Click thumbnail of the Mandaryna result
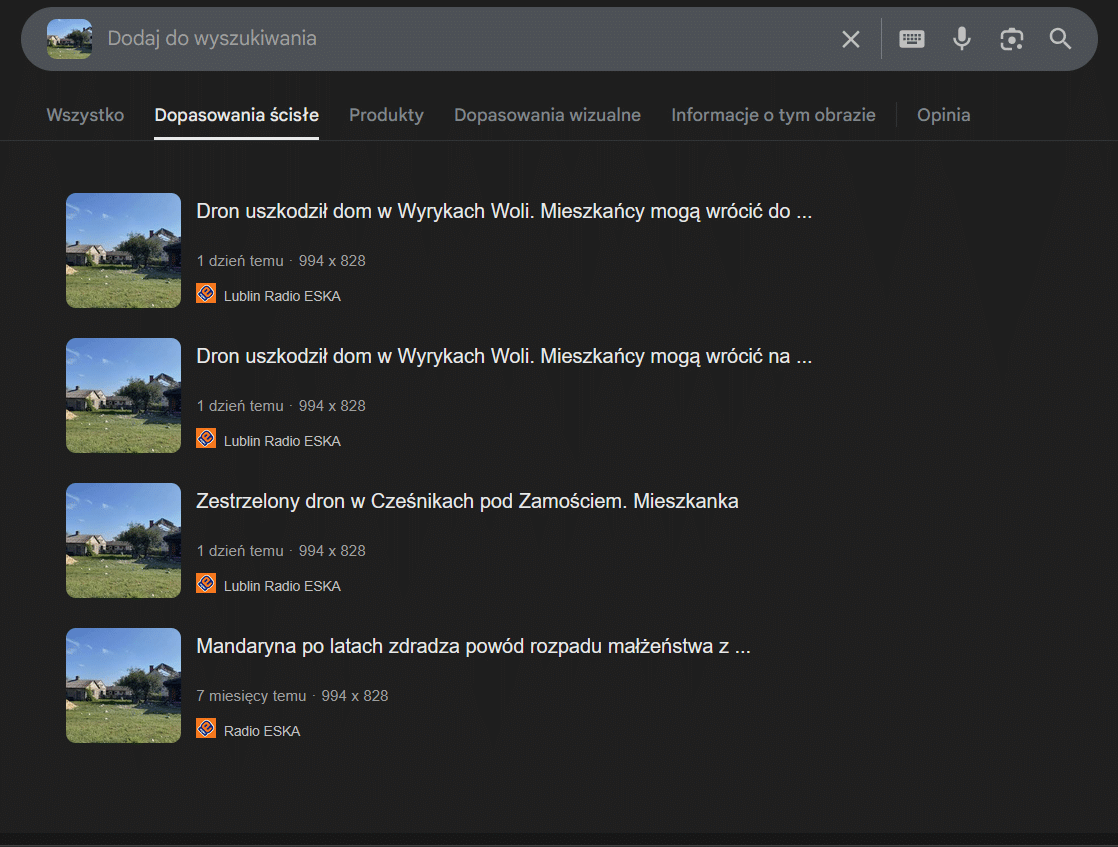Screen dimensions: 1118x847 click(x=123, y=685)
